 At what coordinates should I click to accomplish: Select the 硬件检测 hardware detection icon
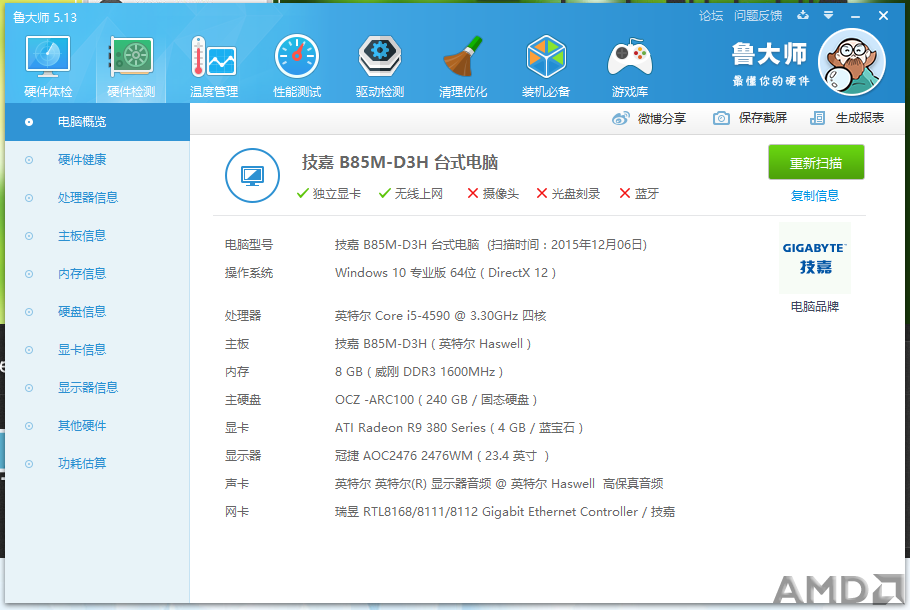coord(131,66)
